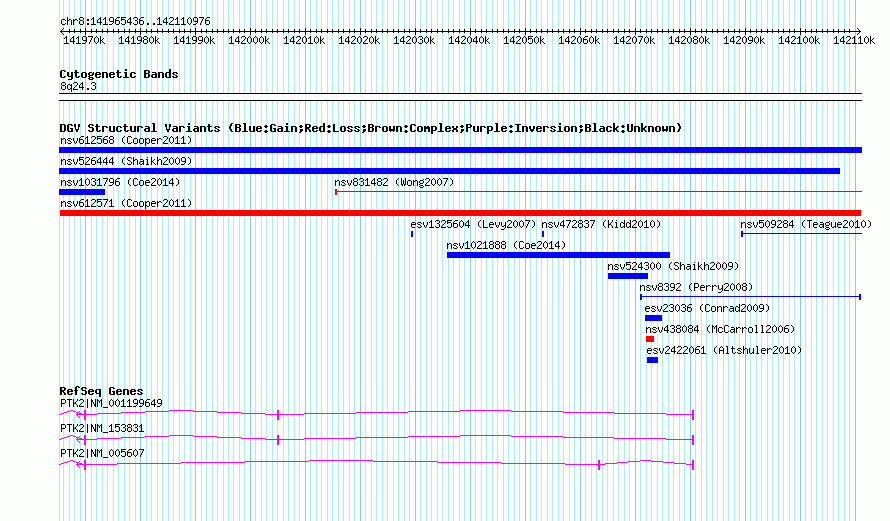Click the 142110k ruler tick label
Screen dimensions: 890x521
[854, 41]
